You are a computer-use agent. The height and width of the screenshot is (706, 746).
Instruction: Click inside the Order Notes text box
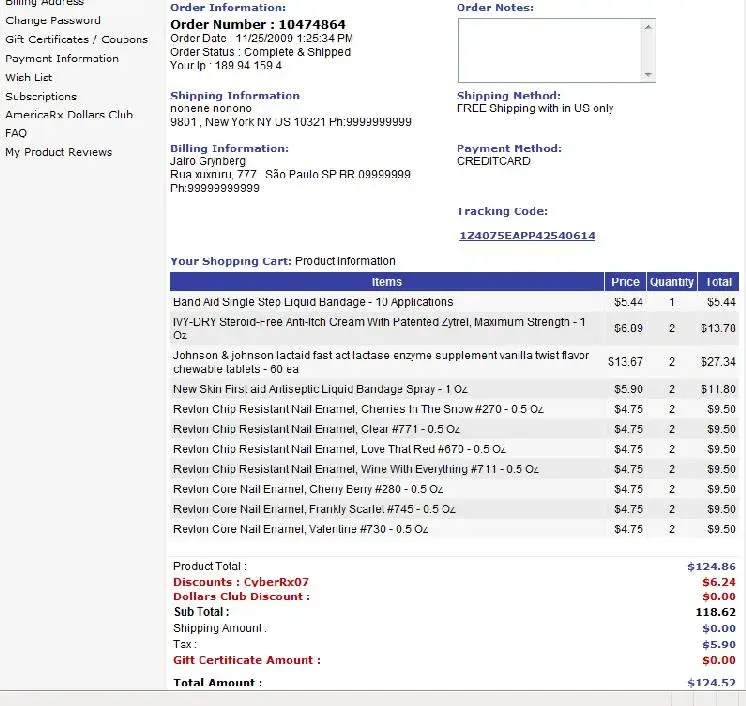tap(548, 50)
